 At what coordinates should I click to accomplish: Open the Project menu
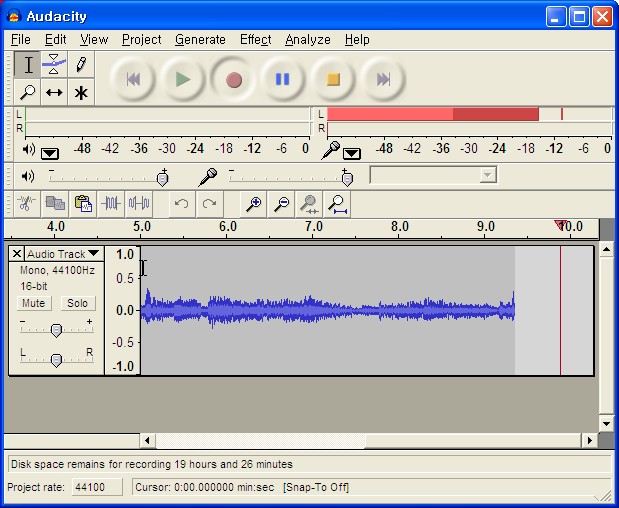(141, 39)
